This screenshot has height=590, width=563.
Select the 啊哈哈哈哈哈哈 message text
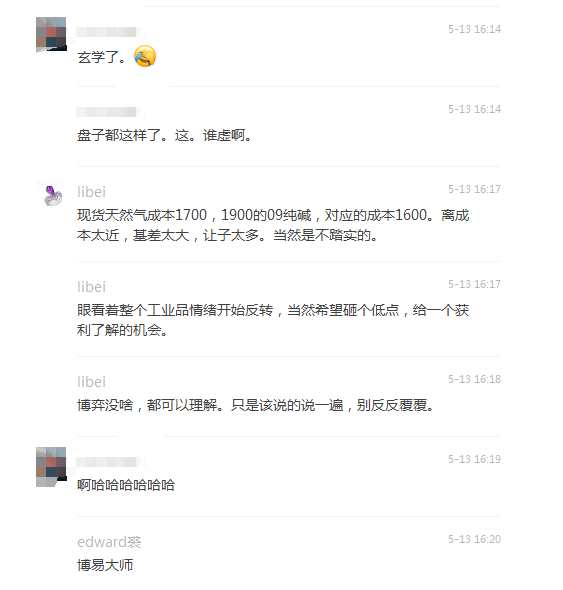coord(126,485)
